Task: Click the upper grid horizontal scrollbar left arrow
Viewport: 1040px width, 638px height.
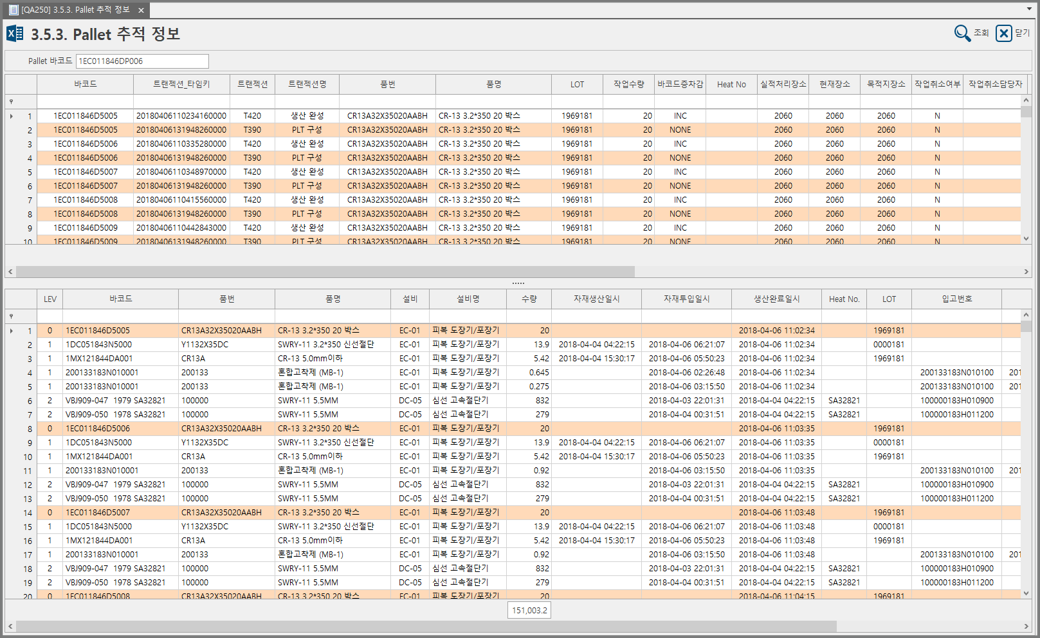Action: [x=11, y=271]
